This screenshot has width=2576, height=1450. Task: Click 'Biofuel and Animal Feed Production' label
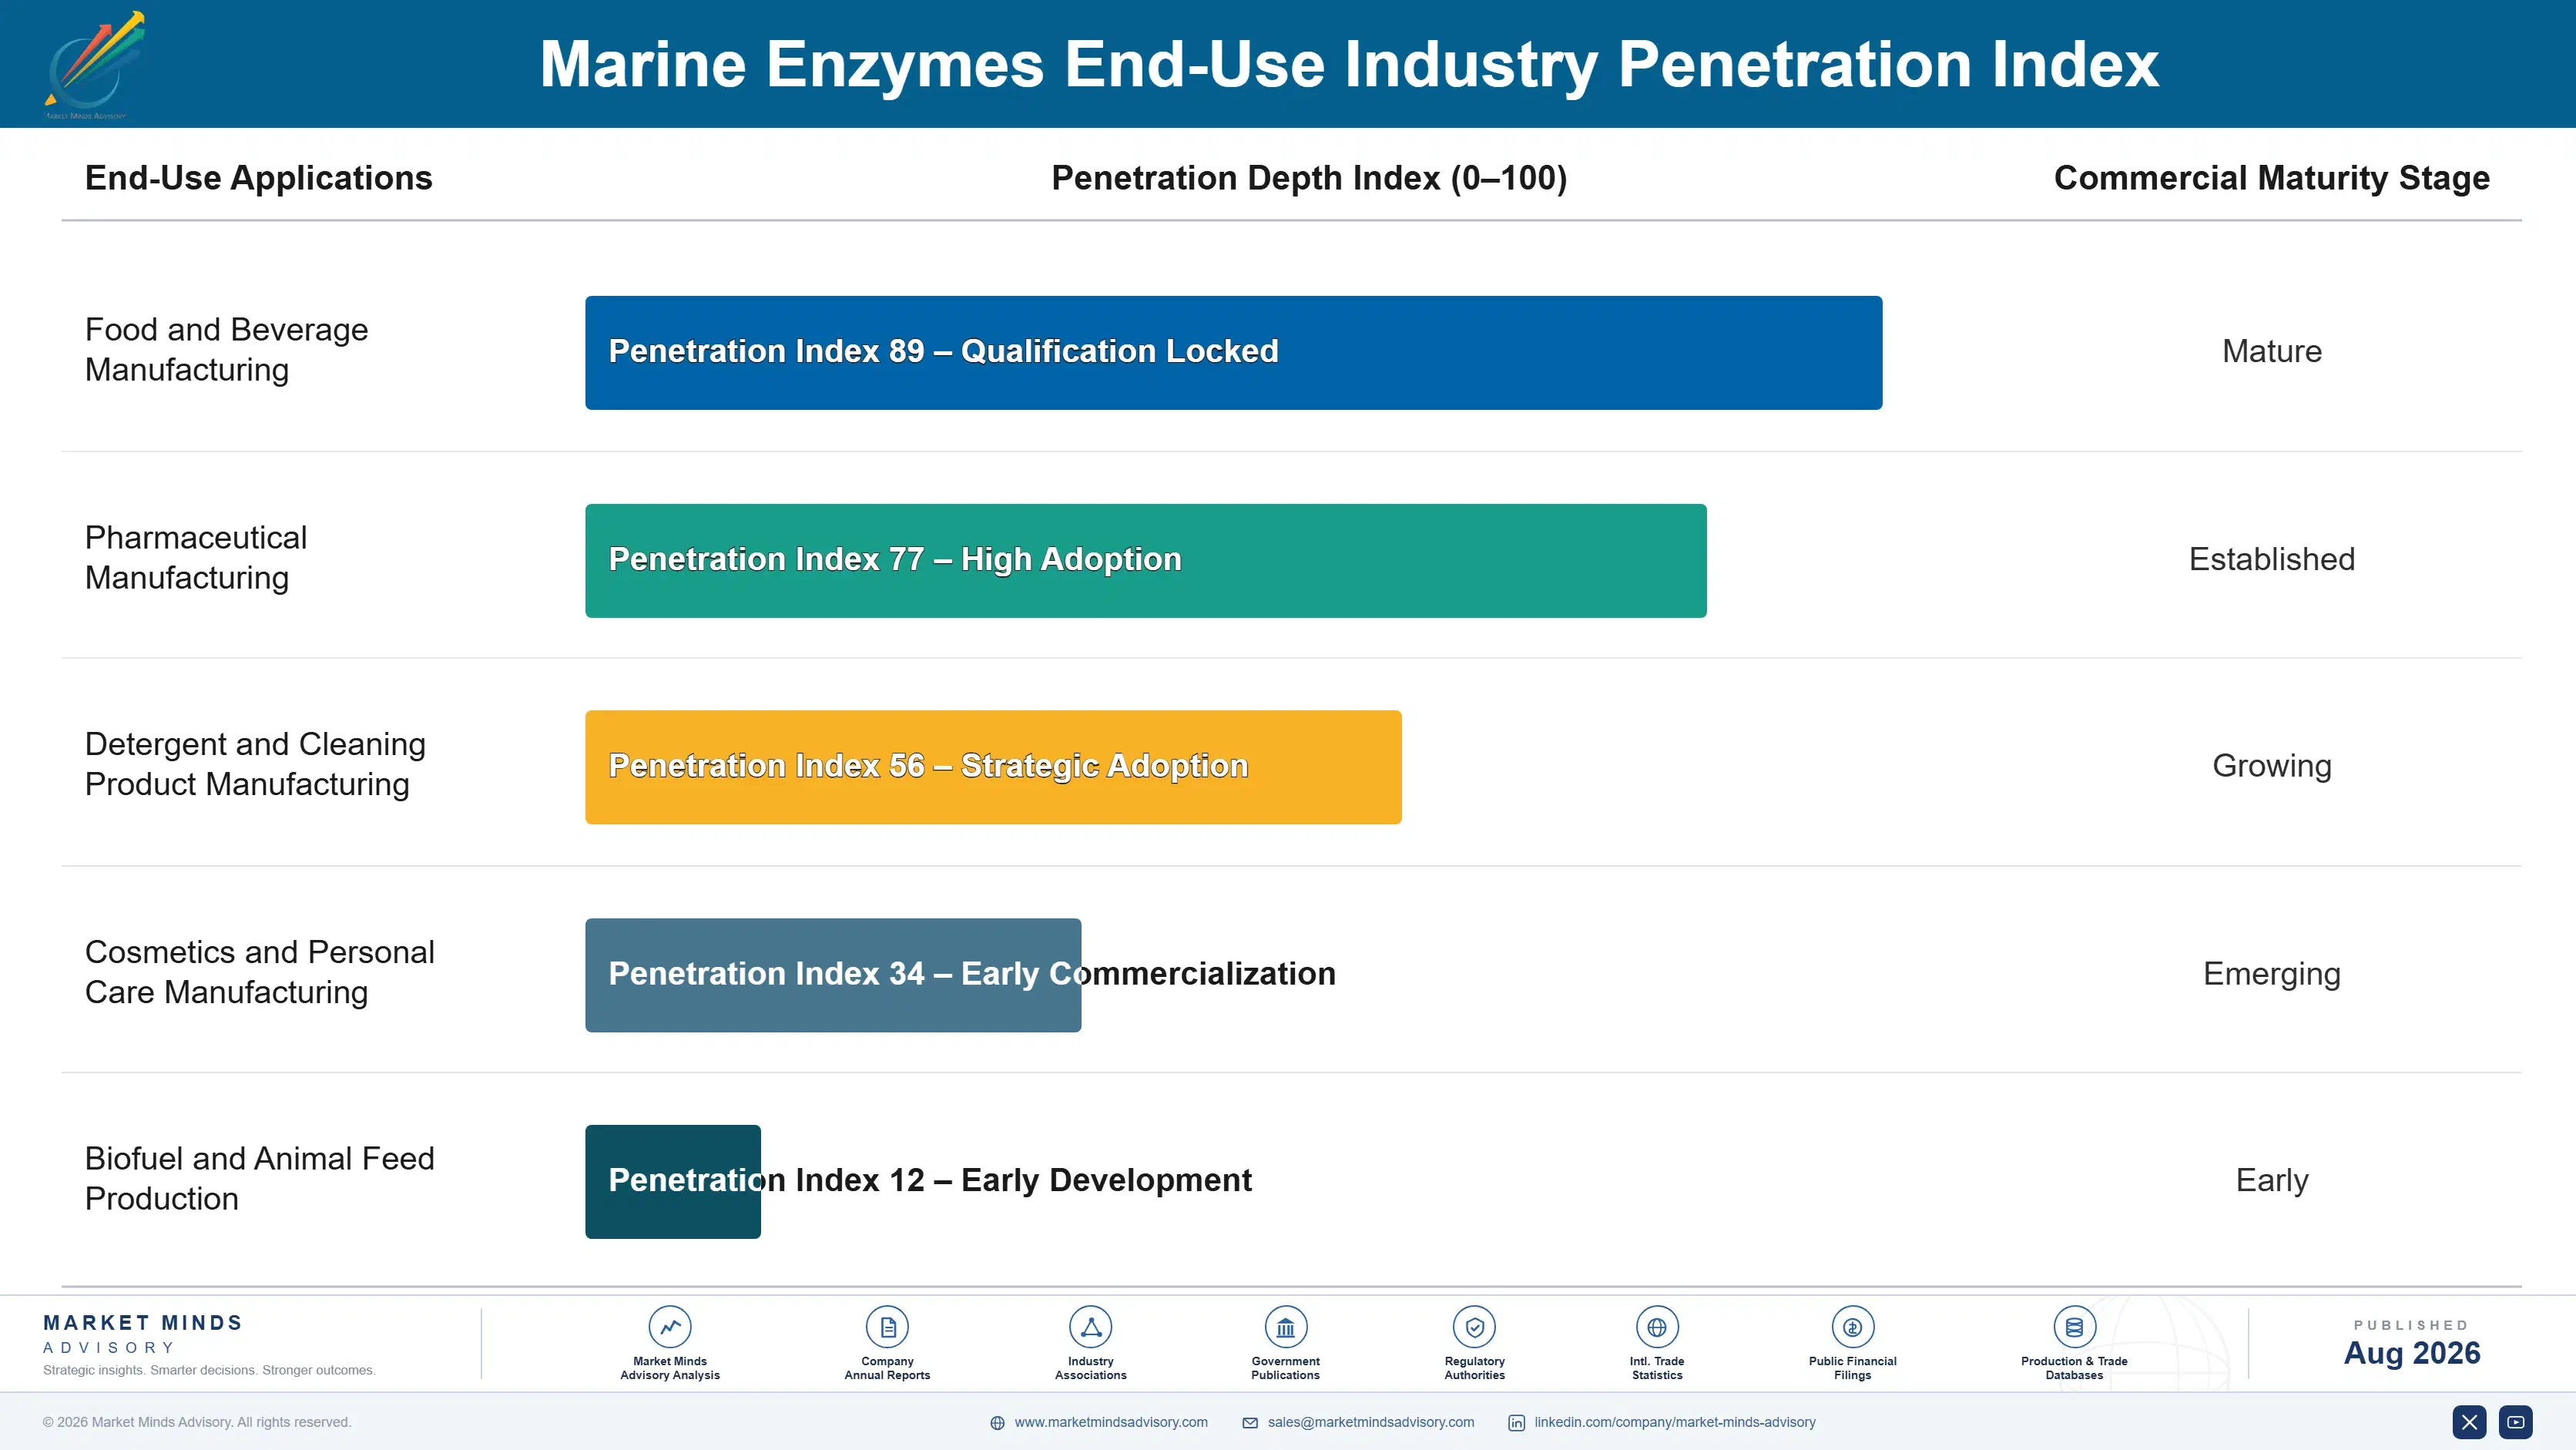point(260,1179)
